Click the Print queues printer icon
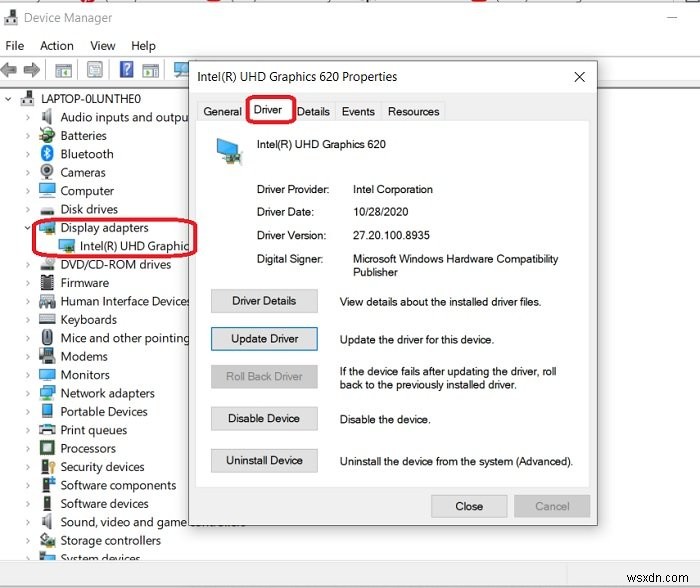This screenshot has width=700, height=588. click(47, 430)
